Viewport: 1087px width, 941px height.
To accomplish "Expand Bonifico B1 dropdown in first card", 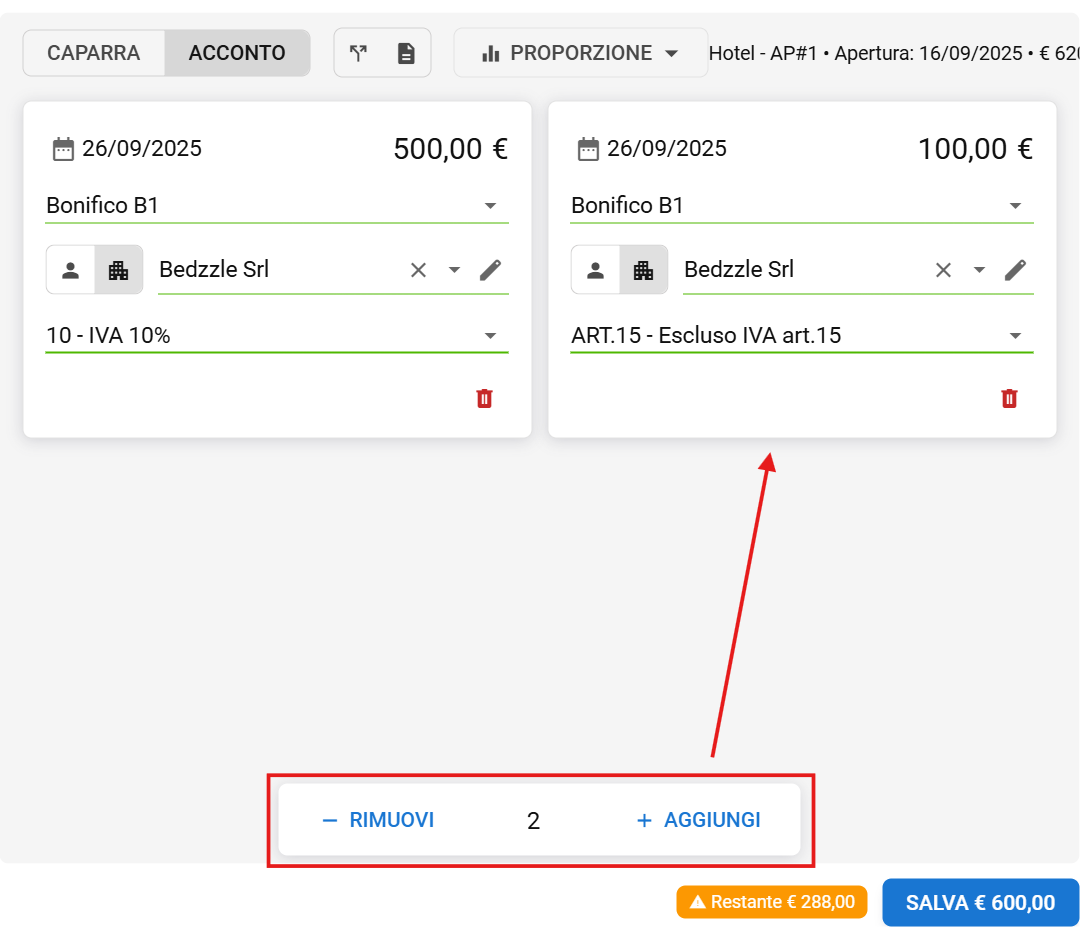I will (x=490, y=206).
